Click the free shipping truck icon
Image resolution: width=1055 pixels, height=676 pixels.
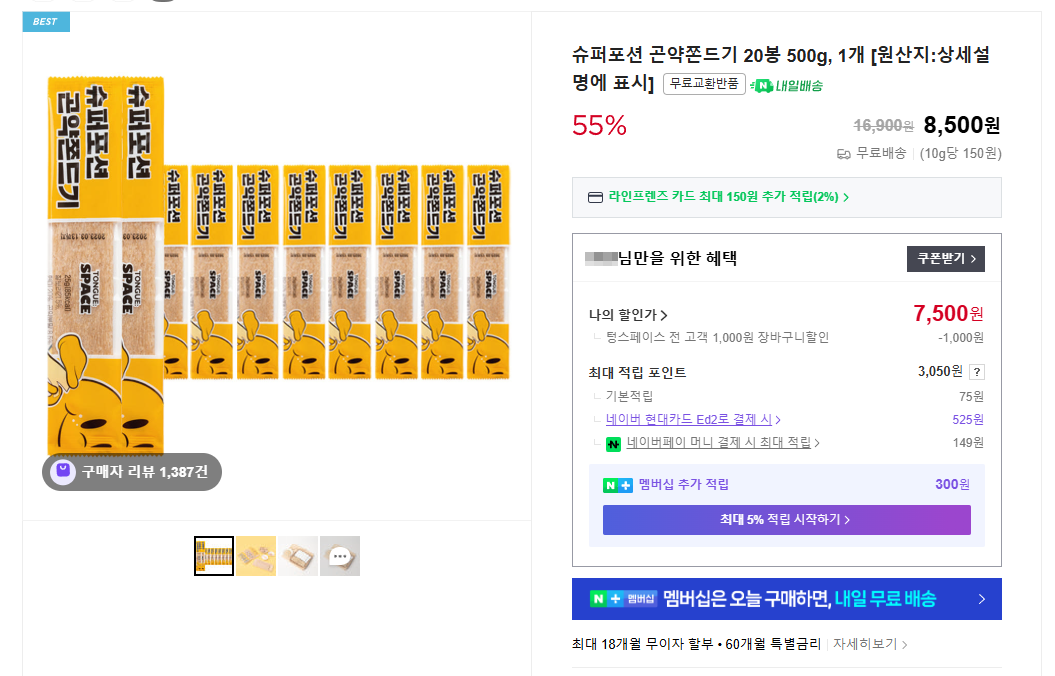[x=843, y=152]
